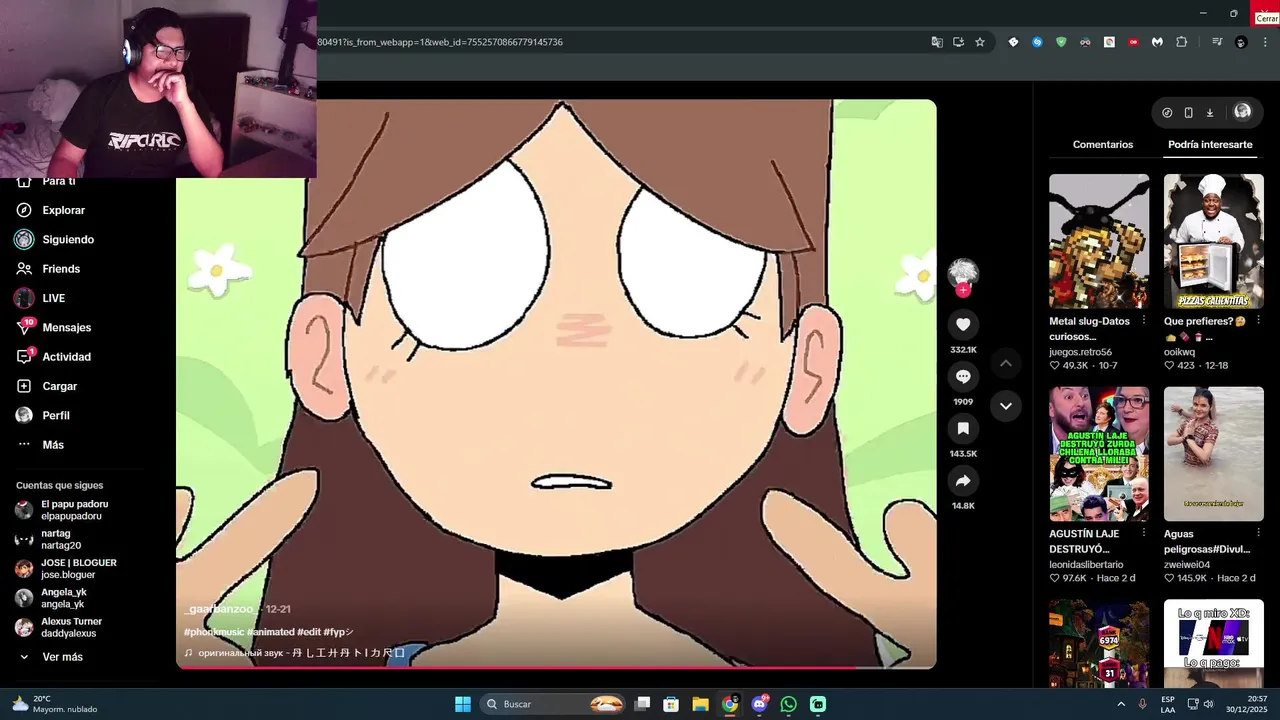Open the original sound music link
Screen dimensions: 1280x720
295,653
